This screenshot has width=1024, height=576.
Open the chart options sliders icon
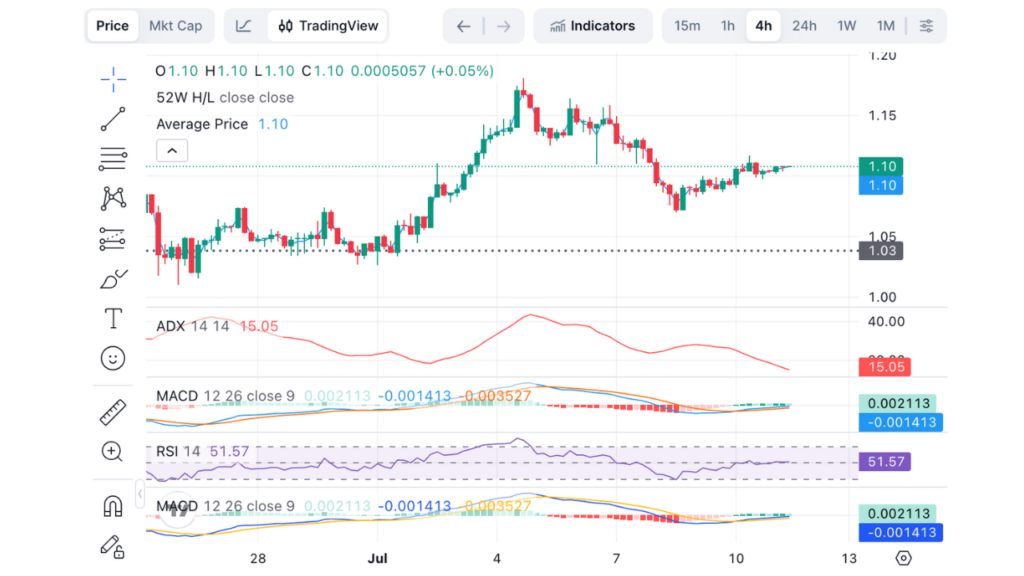[x=926, y=26]
